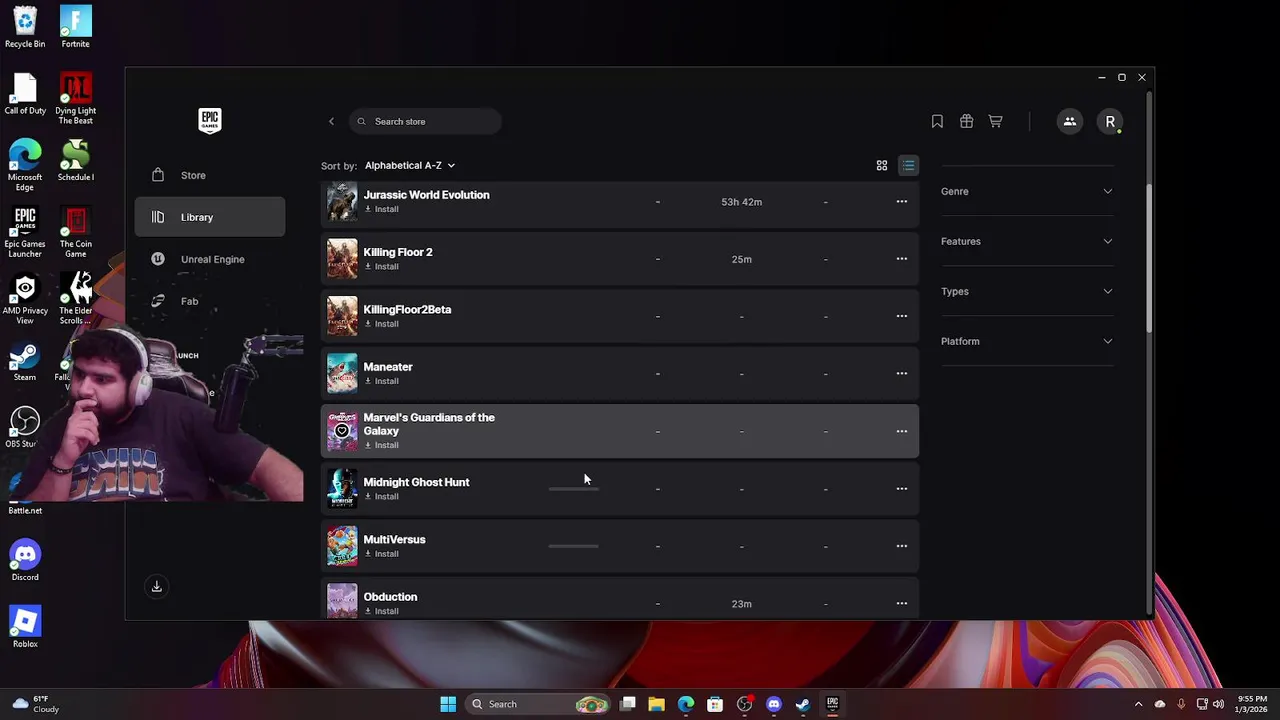Install MultiVersus
The image size is (1280, 720).
click(381, 553)
